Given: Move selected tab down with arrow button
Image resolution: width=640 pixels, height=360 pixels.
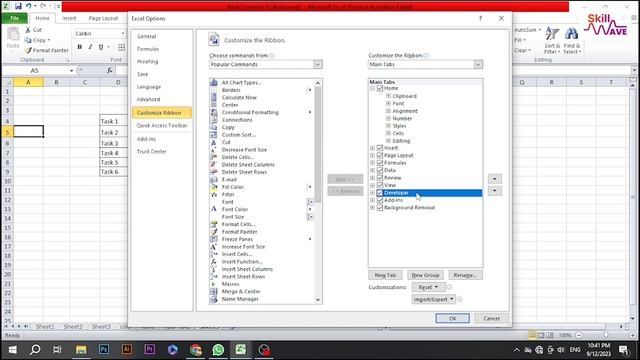Looking at the screenshot, I should pyautogui.click(x=495, y=191).
